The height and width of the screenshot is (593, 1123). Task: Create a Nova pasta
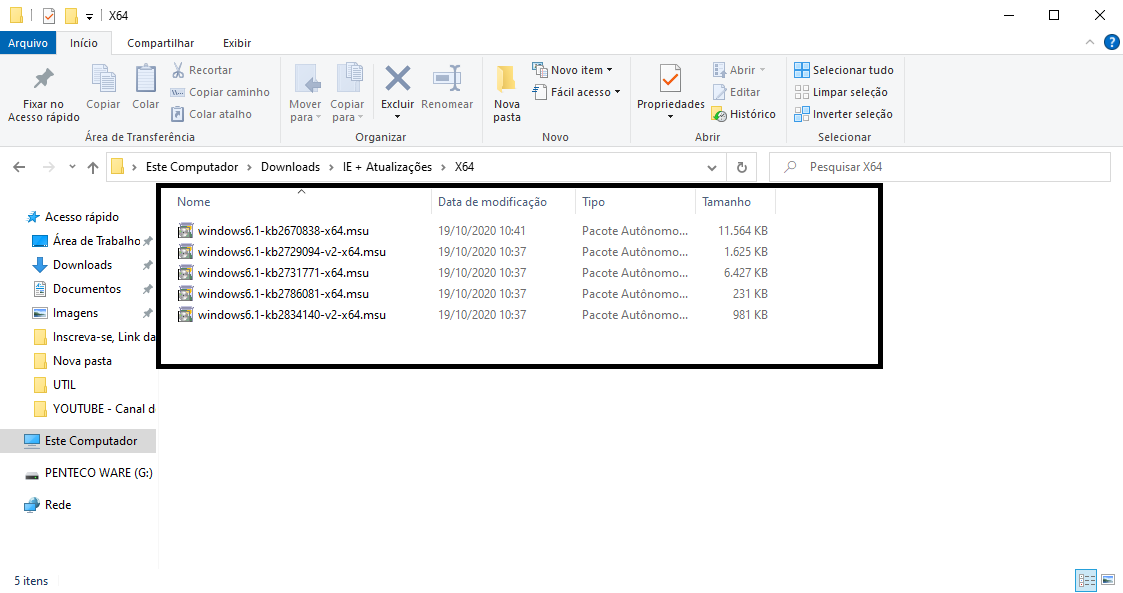pos(507,93)
